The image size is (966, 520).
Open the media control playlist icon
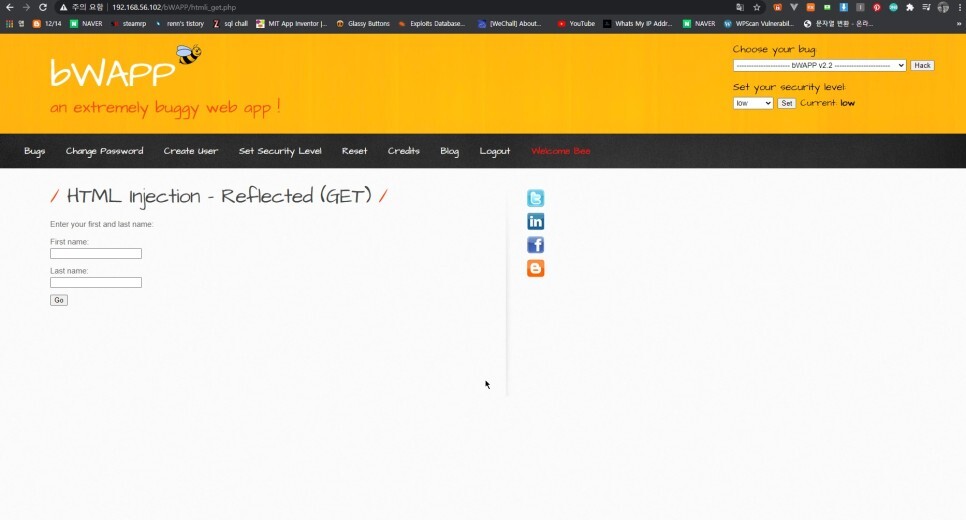926,7
